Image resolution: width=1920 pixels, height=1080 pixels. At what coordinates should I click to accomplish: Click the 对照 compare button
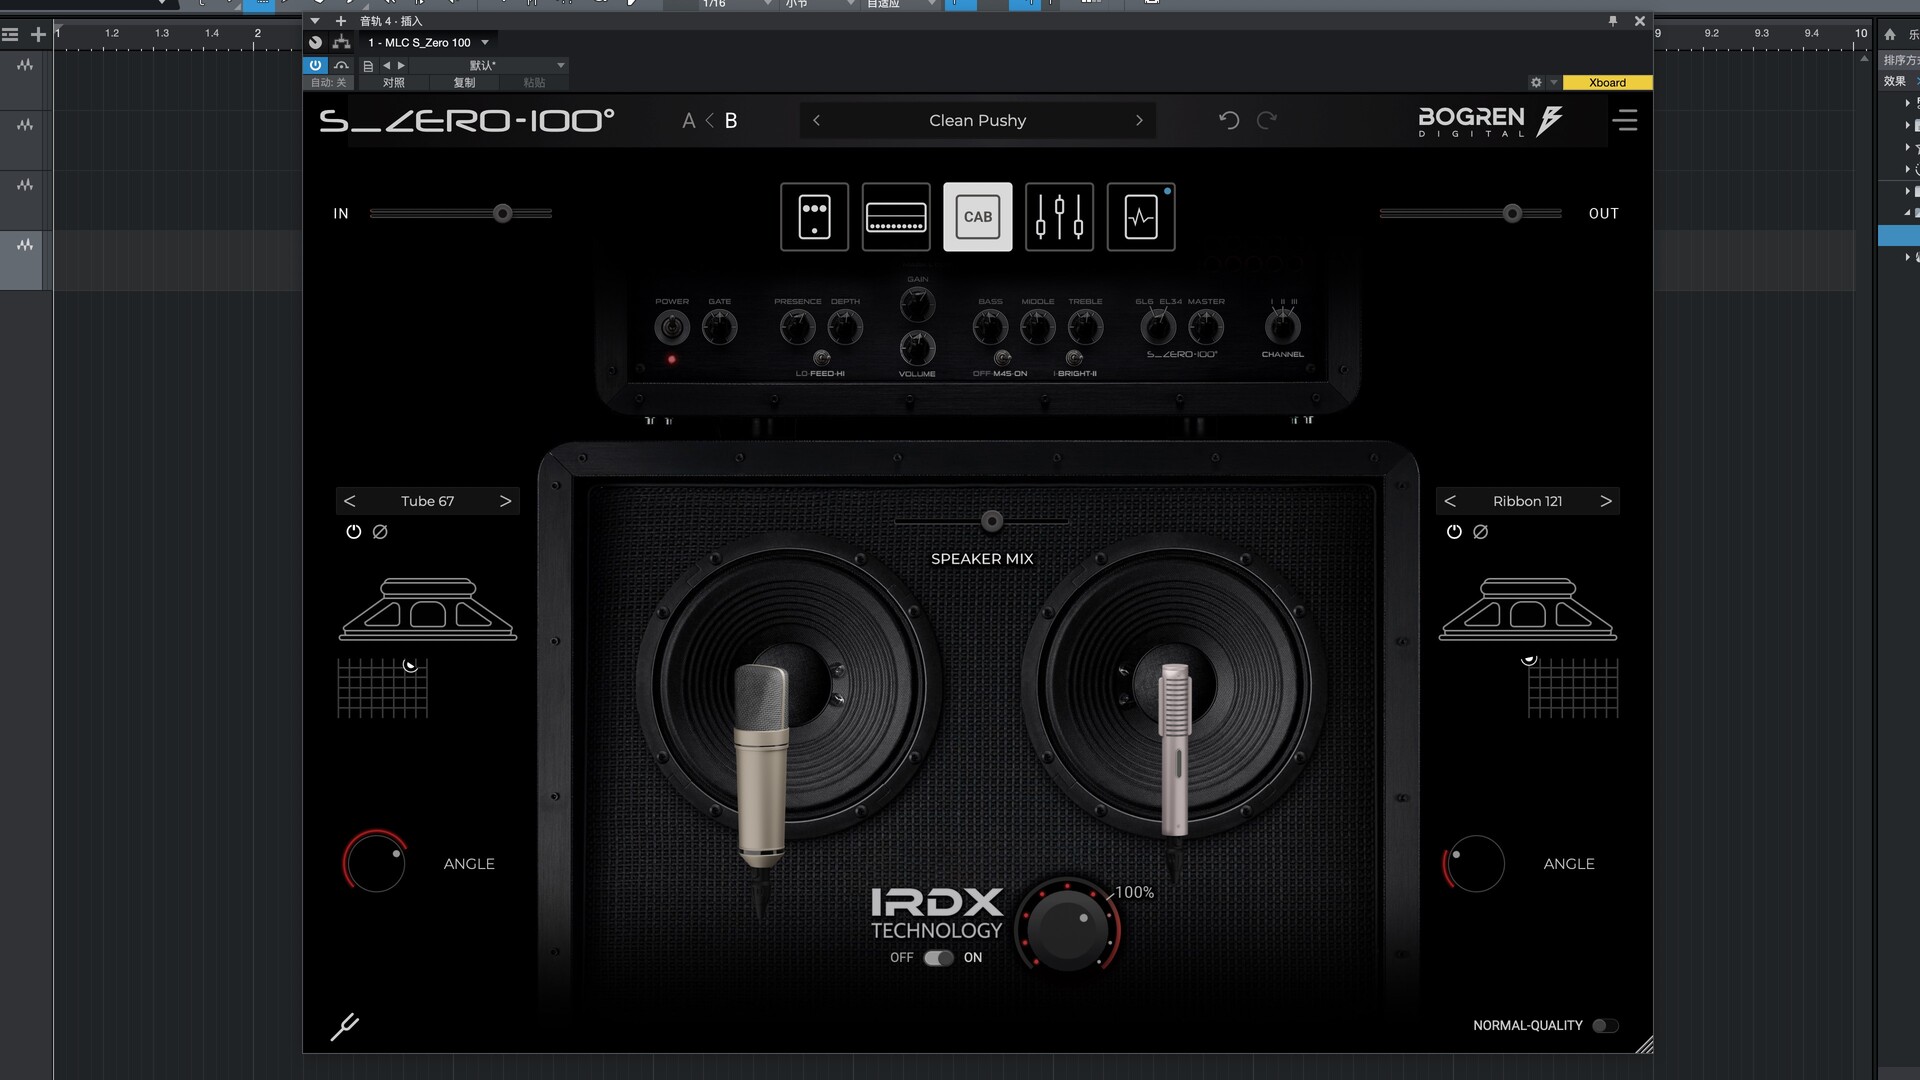[x=394, y=83]
